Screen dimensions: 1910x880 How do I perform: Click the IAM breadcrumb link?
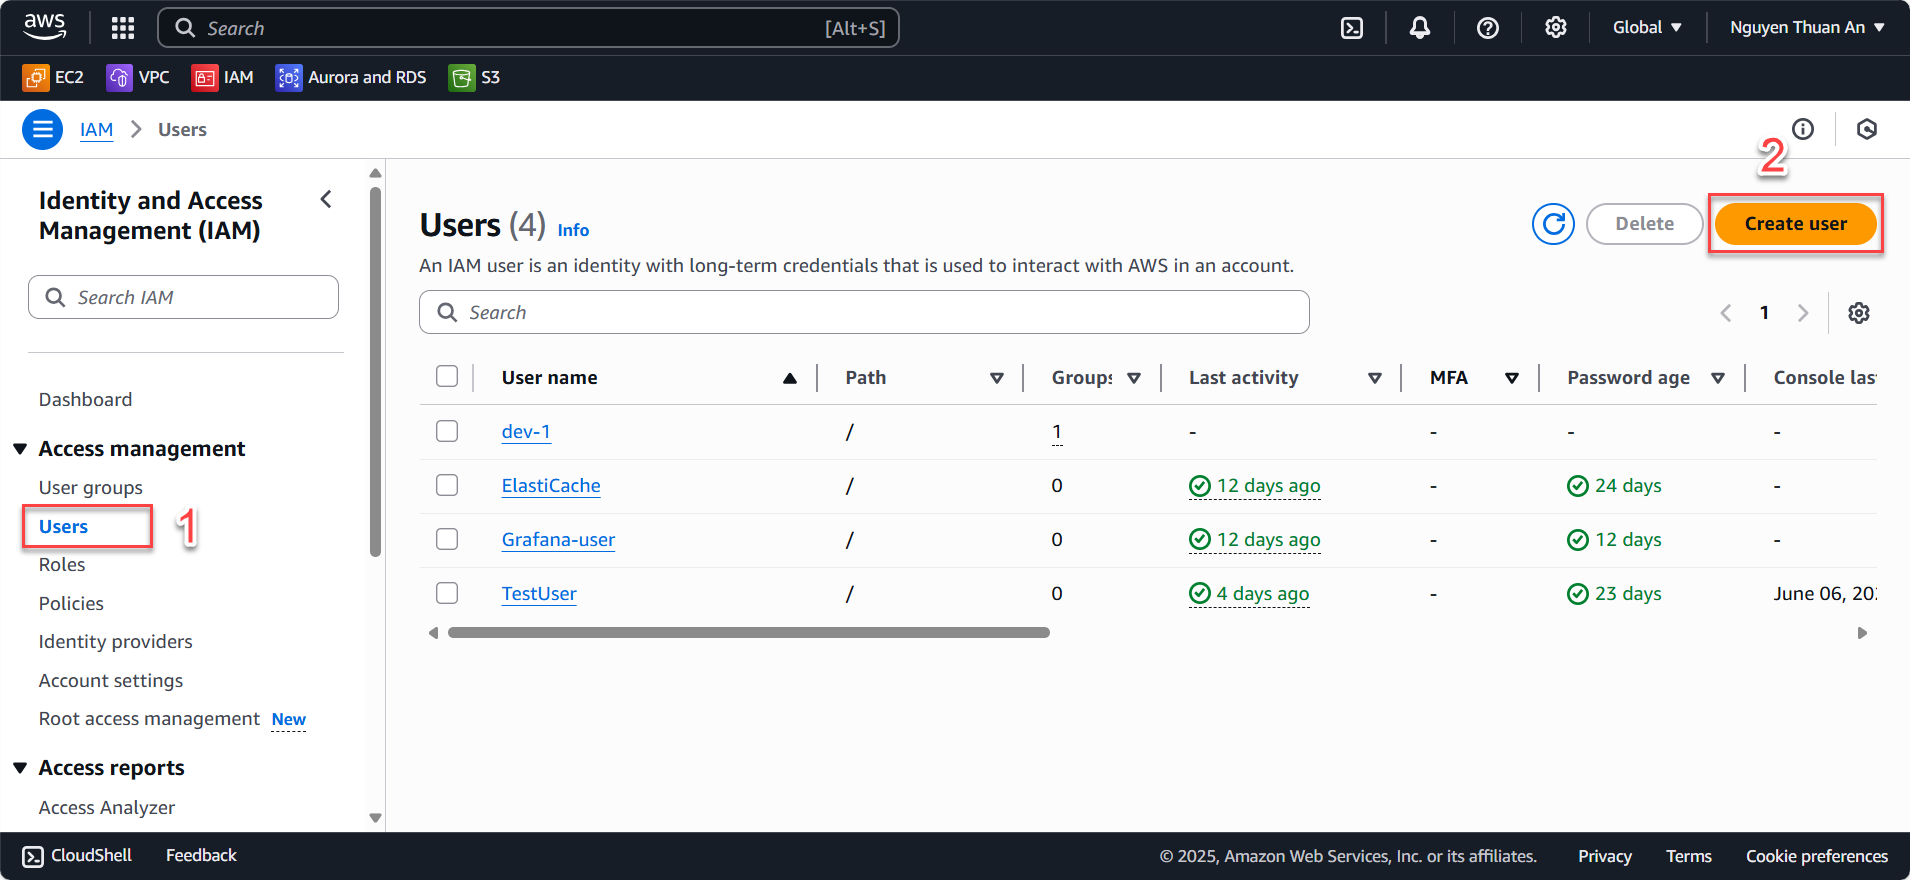[96, 130]
